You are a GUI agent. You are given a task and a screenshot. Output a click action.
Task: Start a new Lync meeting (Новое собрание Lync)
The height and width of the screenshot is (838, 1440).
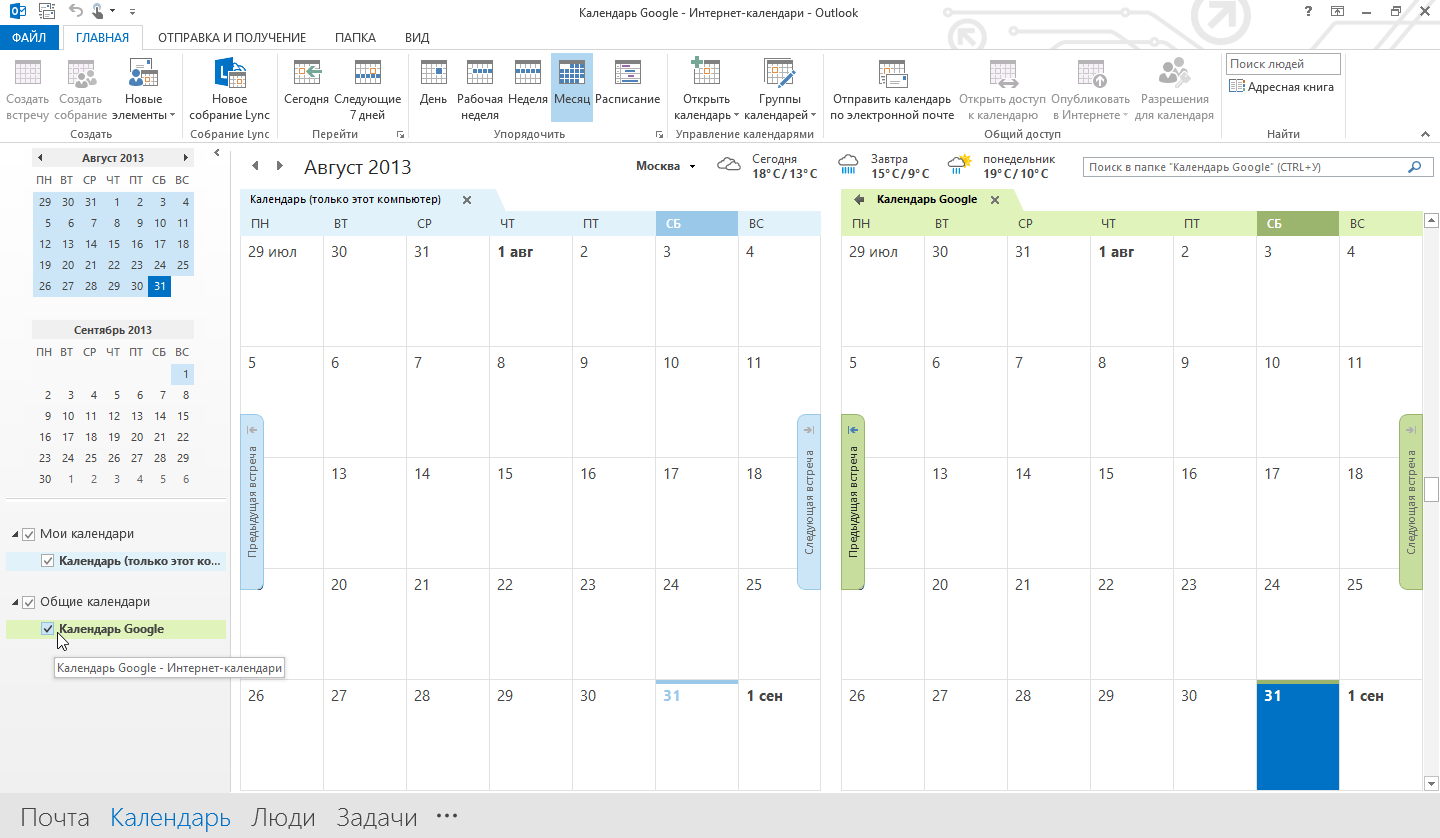[x=230, y=89]
